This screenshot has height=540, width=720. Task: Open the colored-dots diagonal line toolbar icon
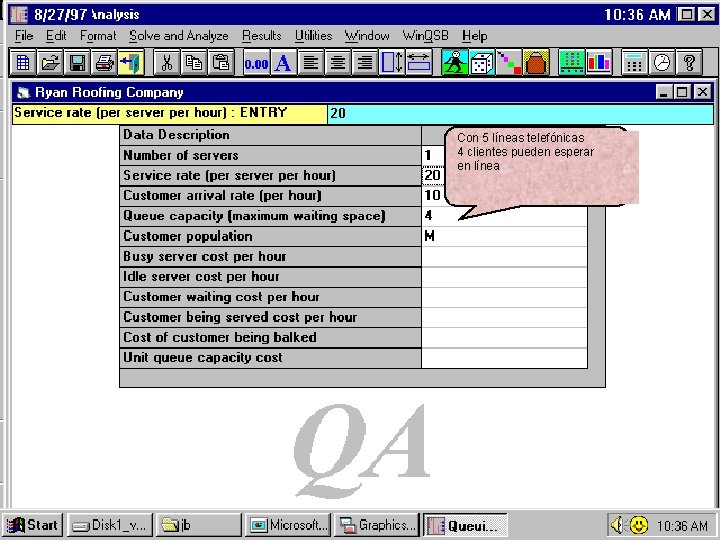(509, 62)
